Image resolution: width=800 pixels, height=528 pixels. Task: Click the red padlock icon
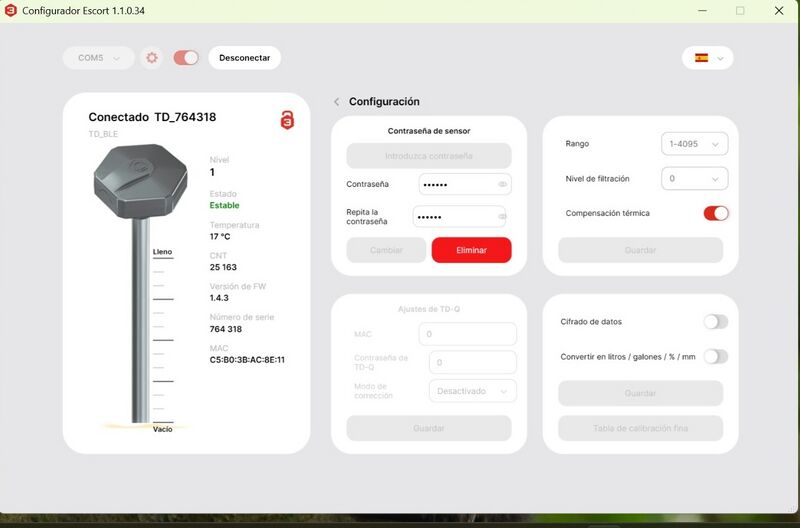coord(287,120)
